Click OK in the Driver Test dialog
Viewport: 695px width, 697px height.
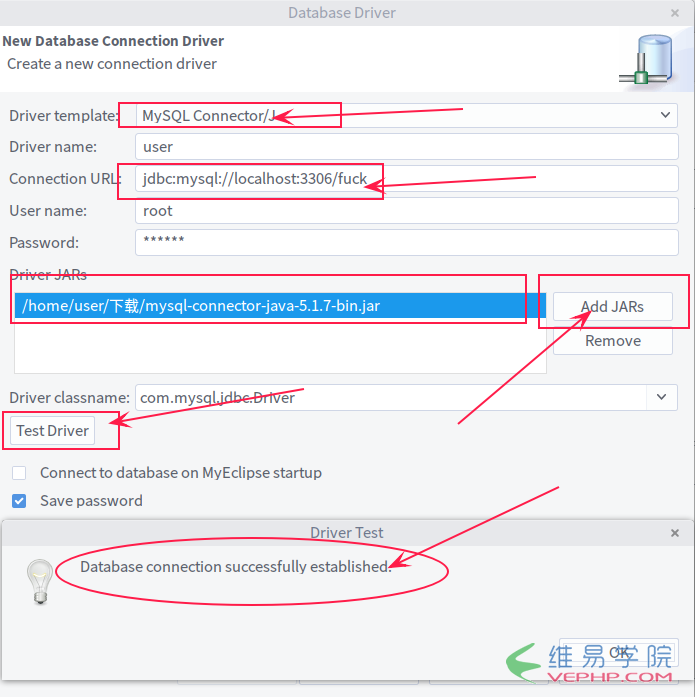pos(618,652)
